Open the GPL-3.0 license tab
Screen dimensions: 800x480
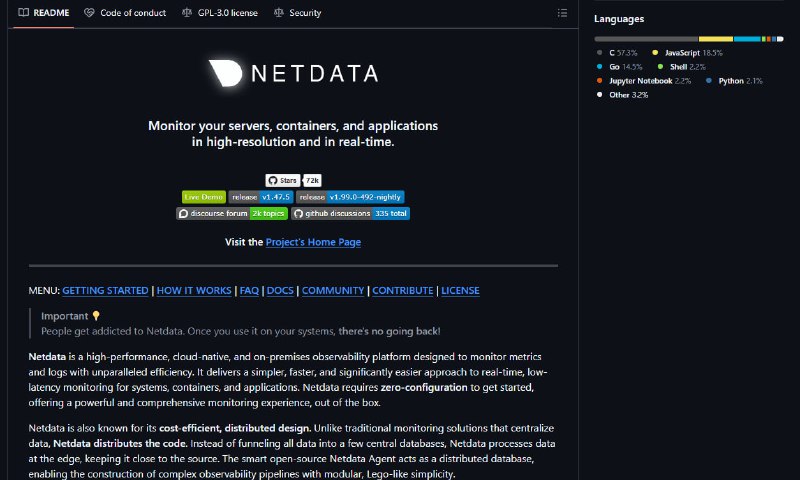pyautogui.click(x=220, y=13)
